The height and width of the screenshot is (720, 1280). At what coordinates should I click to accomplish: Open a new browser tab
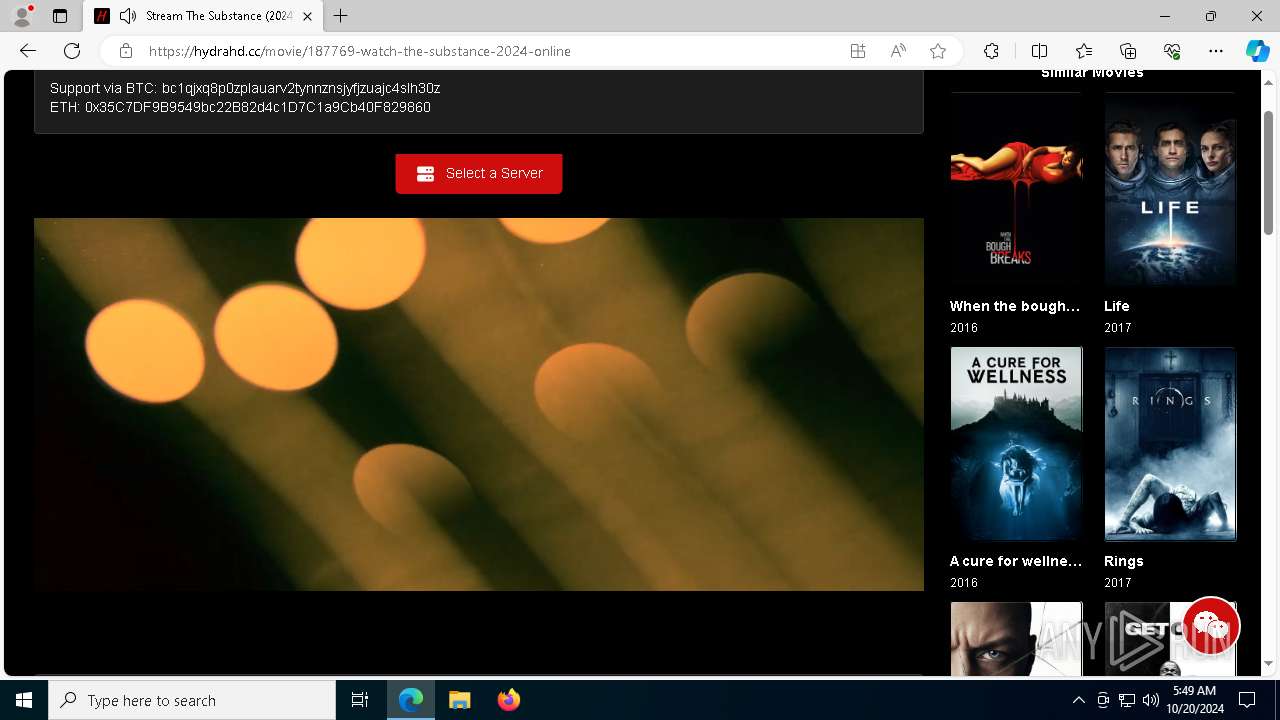tap(340, 16)
